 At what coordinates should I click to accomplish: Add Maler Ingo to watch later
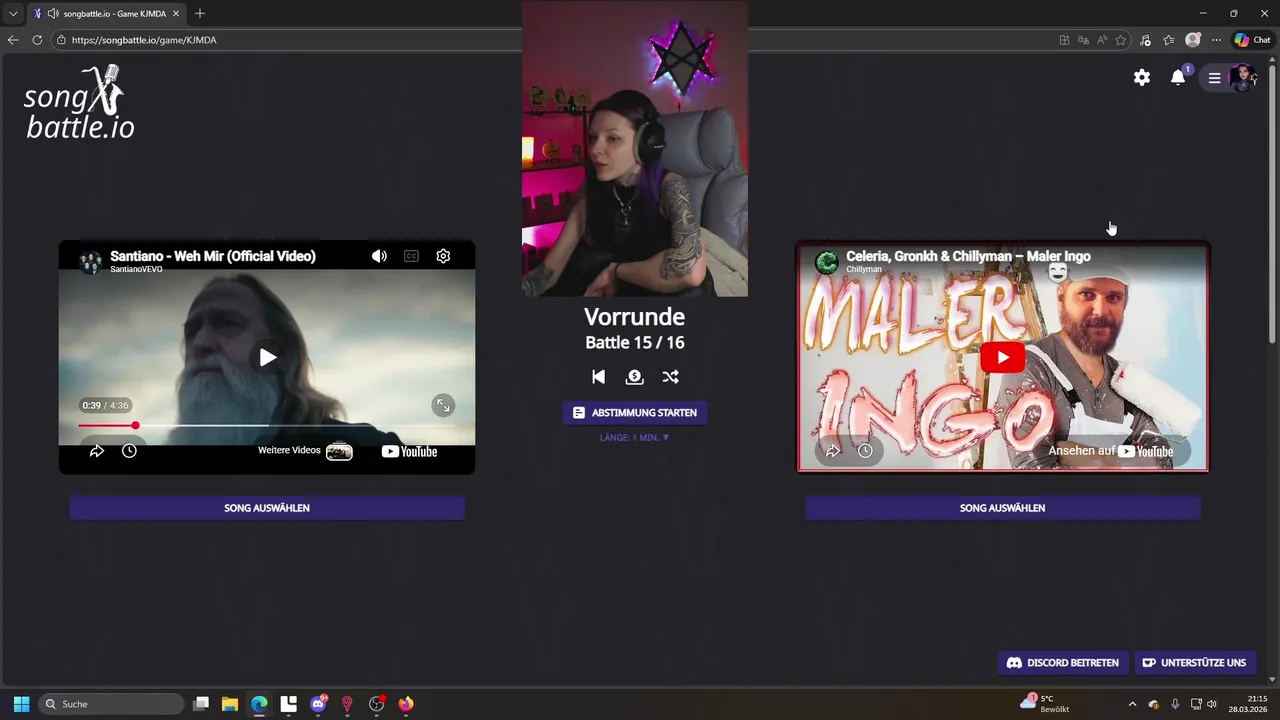[x=865, y=451]
